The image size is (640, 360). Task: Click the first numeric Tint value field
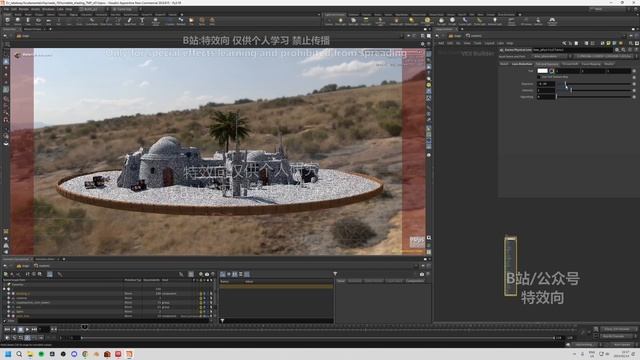click(x=567, y=71)
